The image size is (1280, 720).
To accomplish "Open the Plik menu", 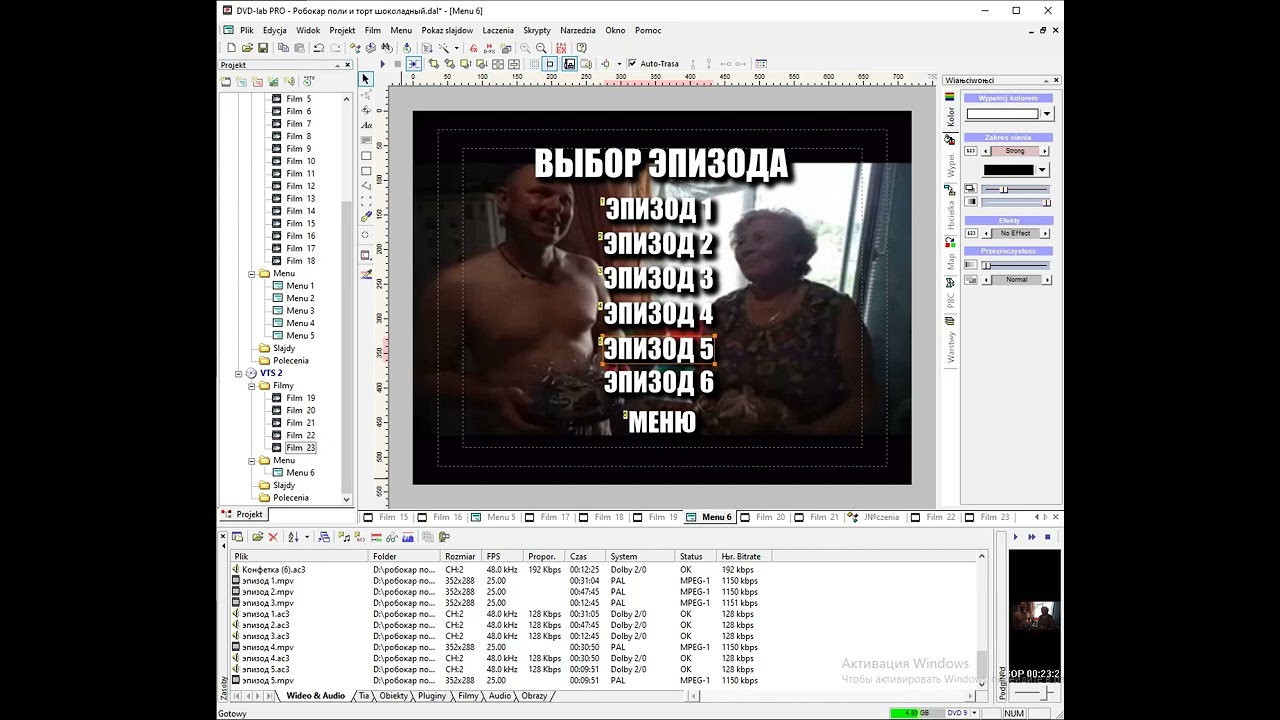I will coord(247,30).
